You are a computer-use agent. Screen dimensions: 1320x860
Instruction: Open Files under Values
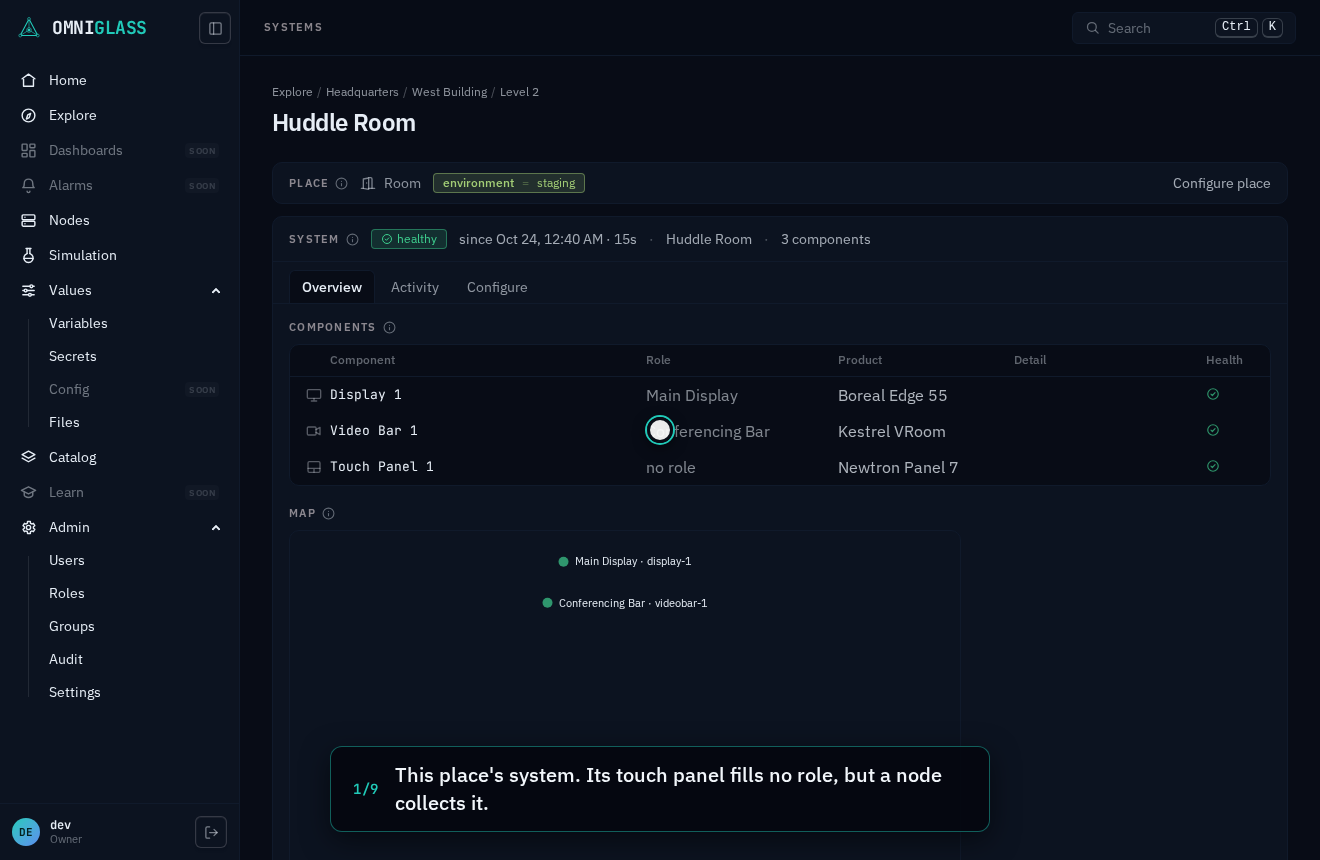tap(64, 422)
